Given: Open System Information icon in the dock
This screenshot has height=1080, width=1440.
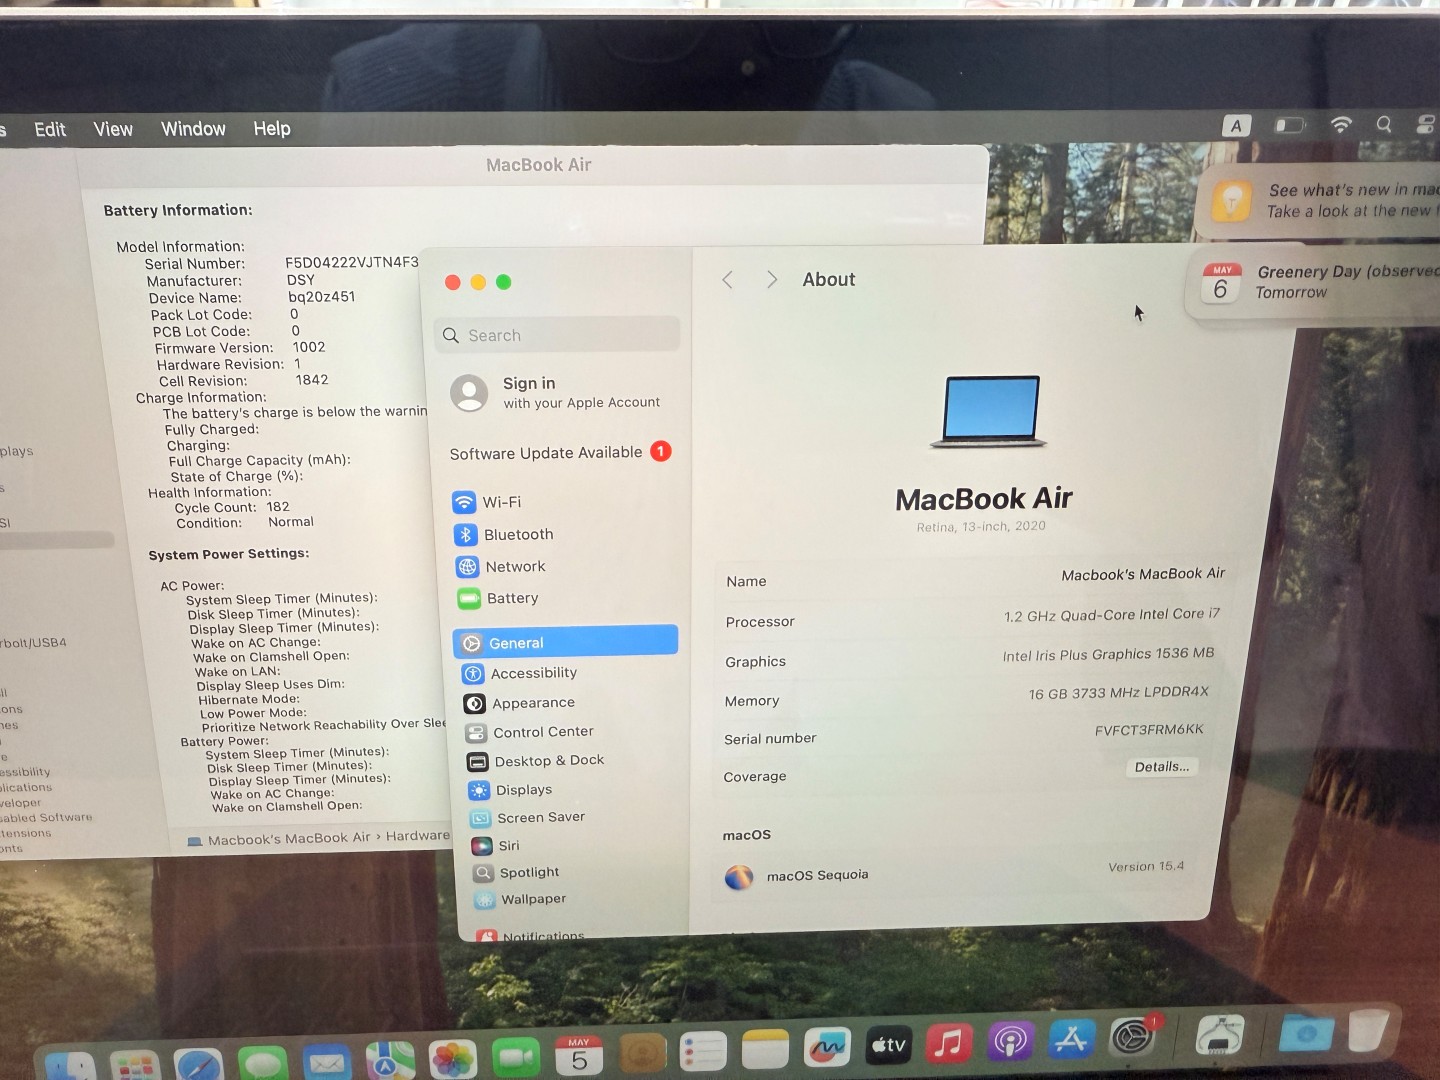Looking at the screenshot, I should (x=1220, y=1034).
